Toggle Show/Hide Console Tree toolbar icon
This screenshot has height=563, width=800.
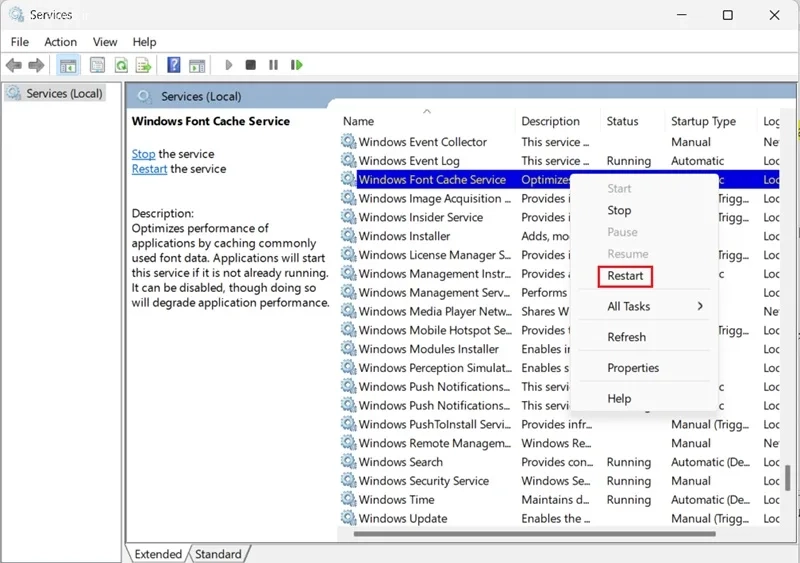[x=68, y=65]
